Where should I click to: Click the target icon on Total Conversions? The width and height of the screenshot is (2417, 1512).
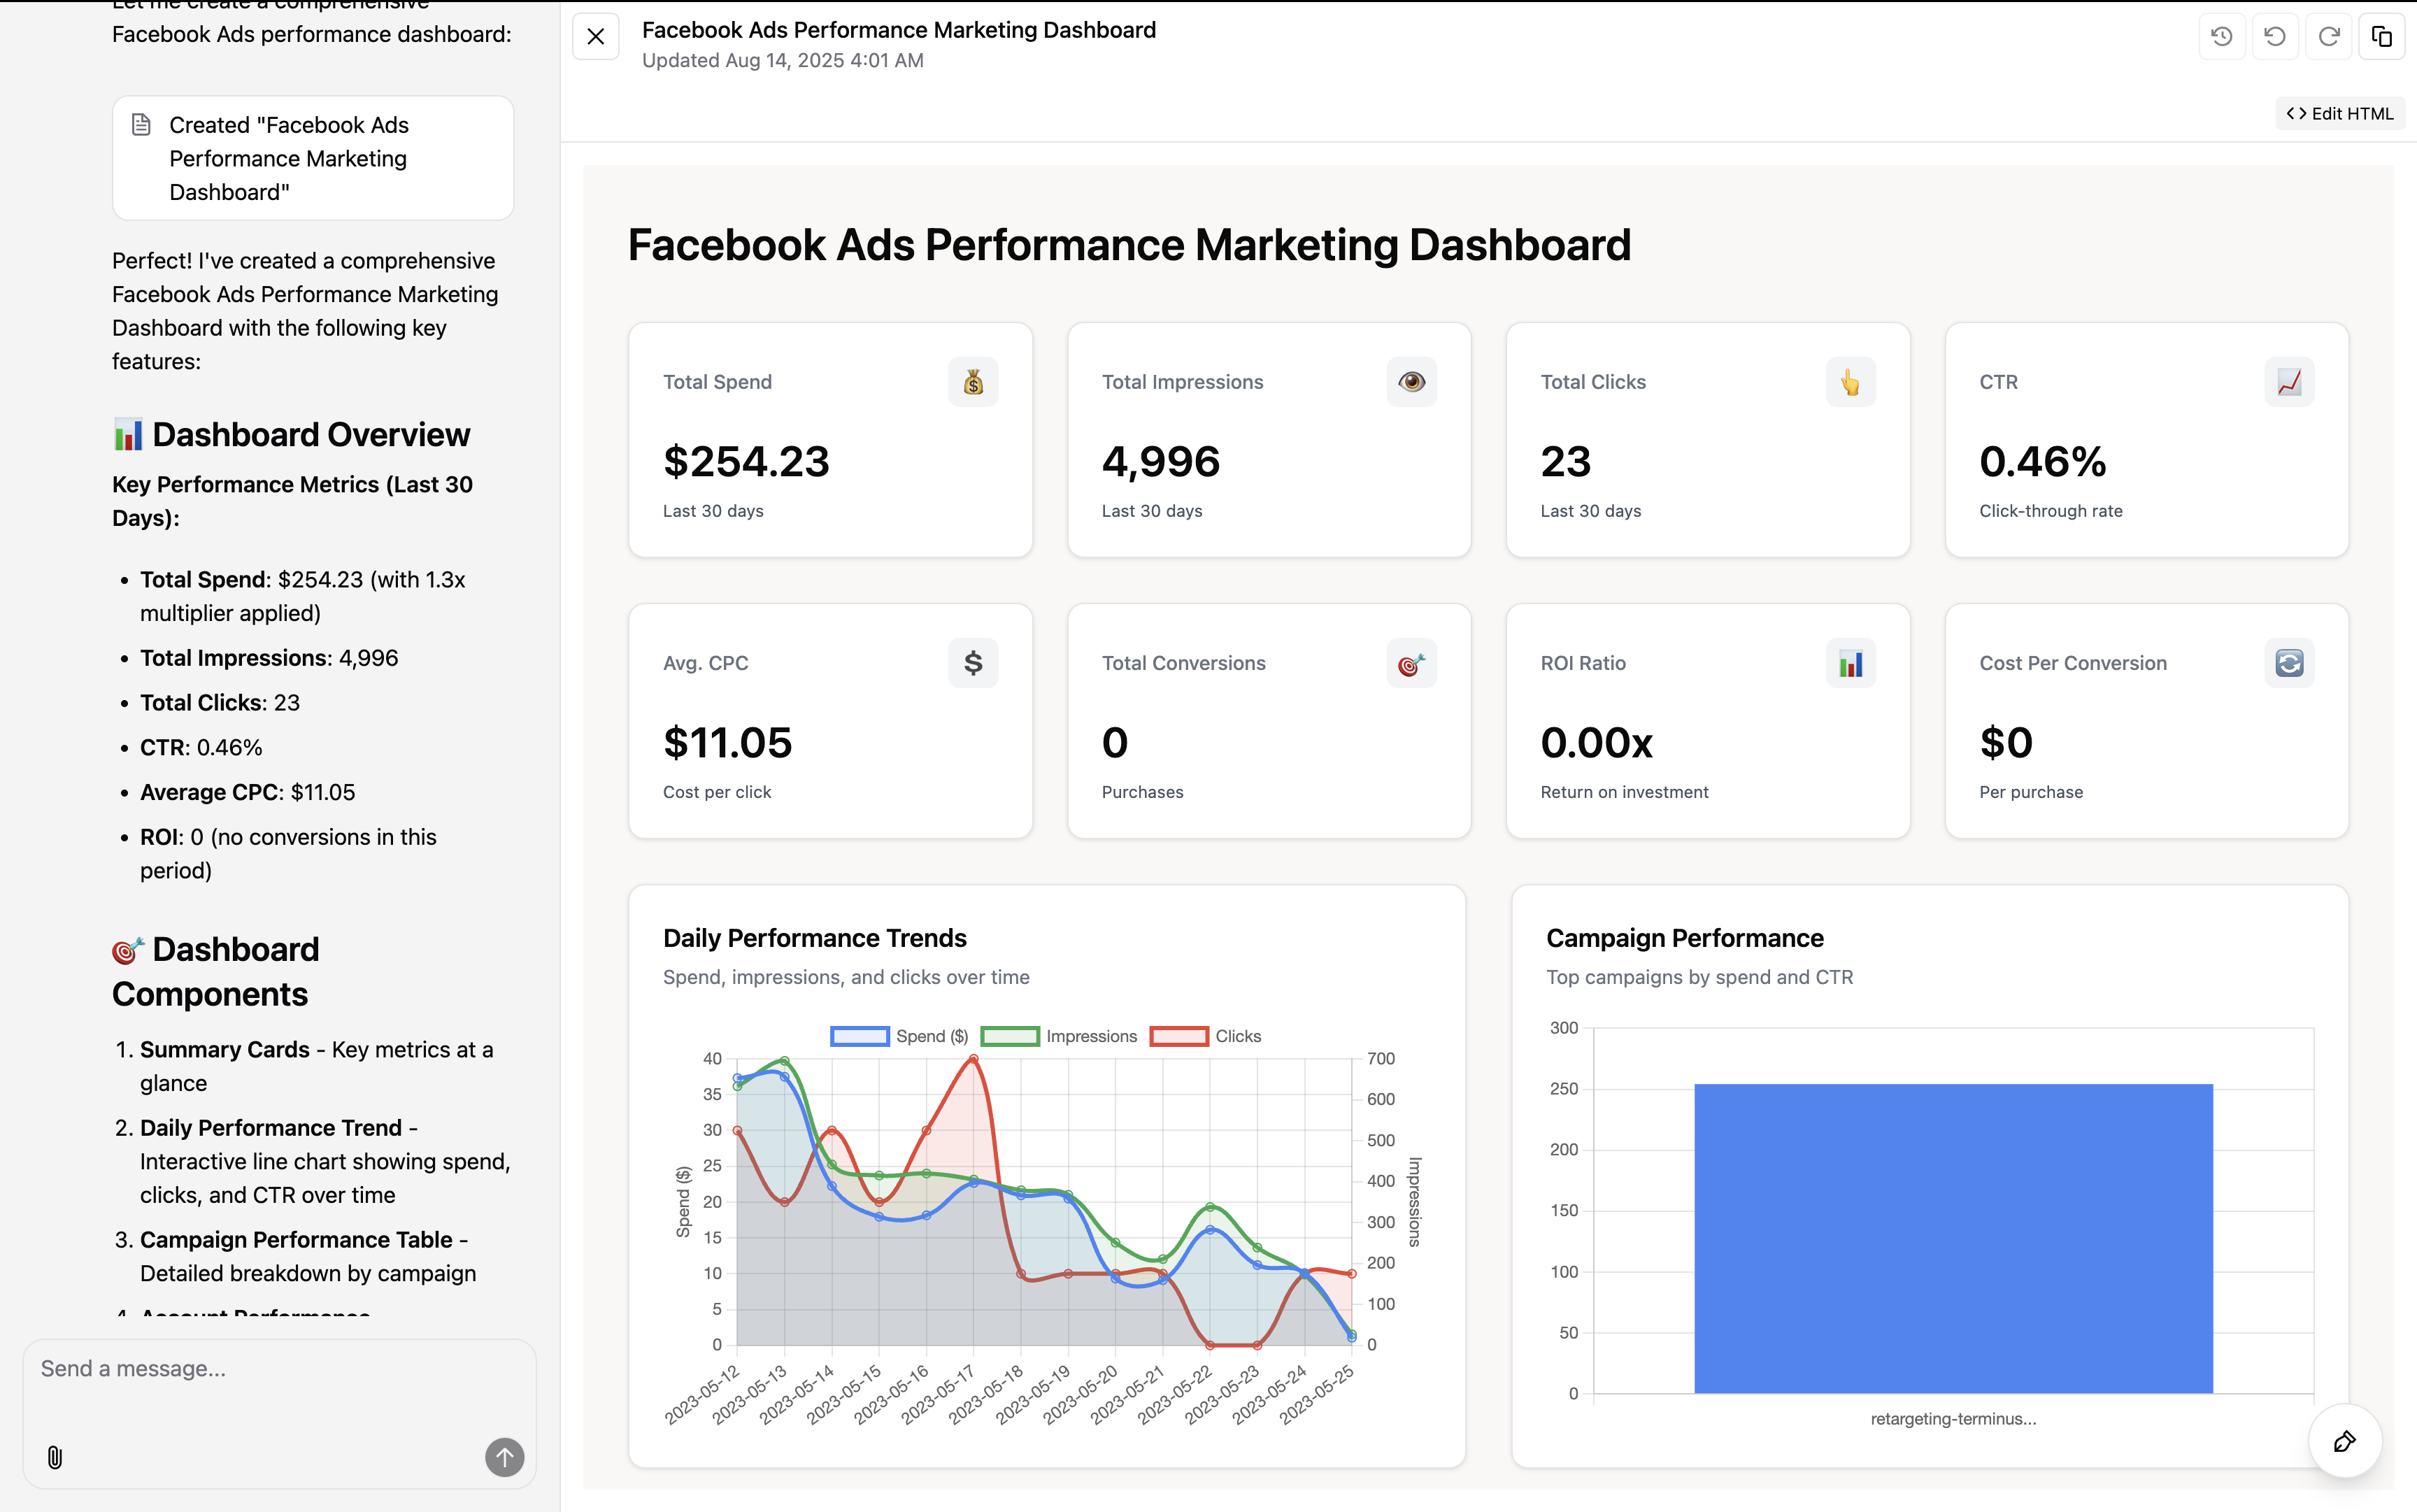1411,663
